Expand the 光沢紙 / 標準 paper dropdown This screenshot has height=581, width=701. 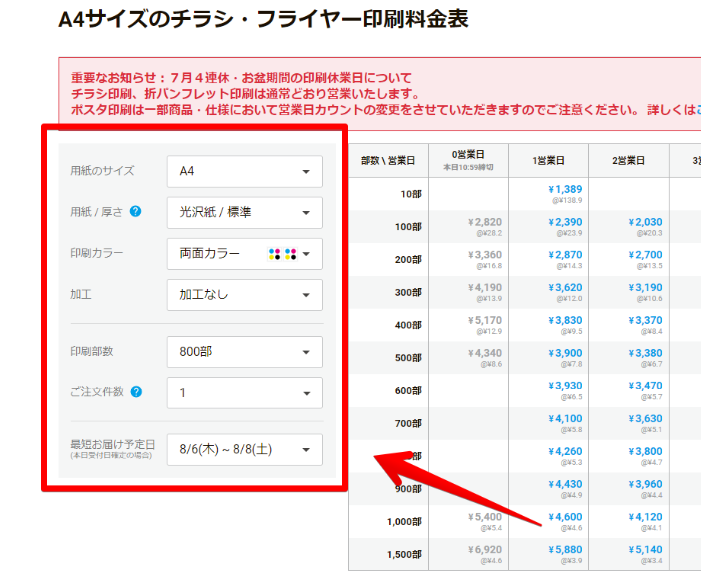pos(244,212)
